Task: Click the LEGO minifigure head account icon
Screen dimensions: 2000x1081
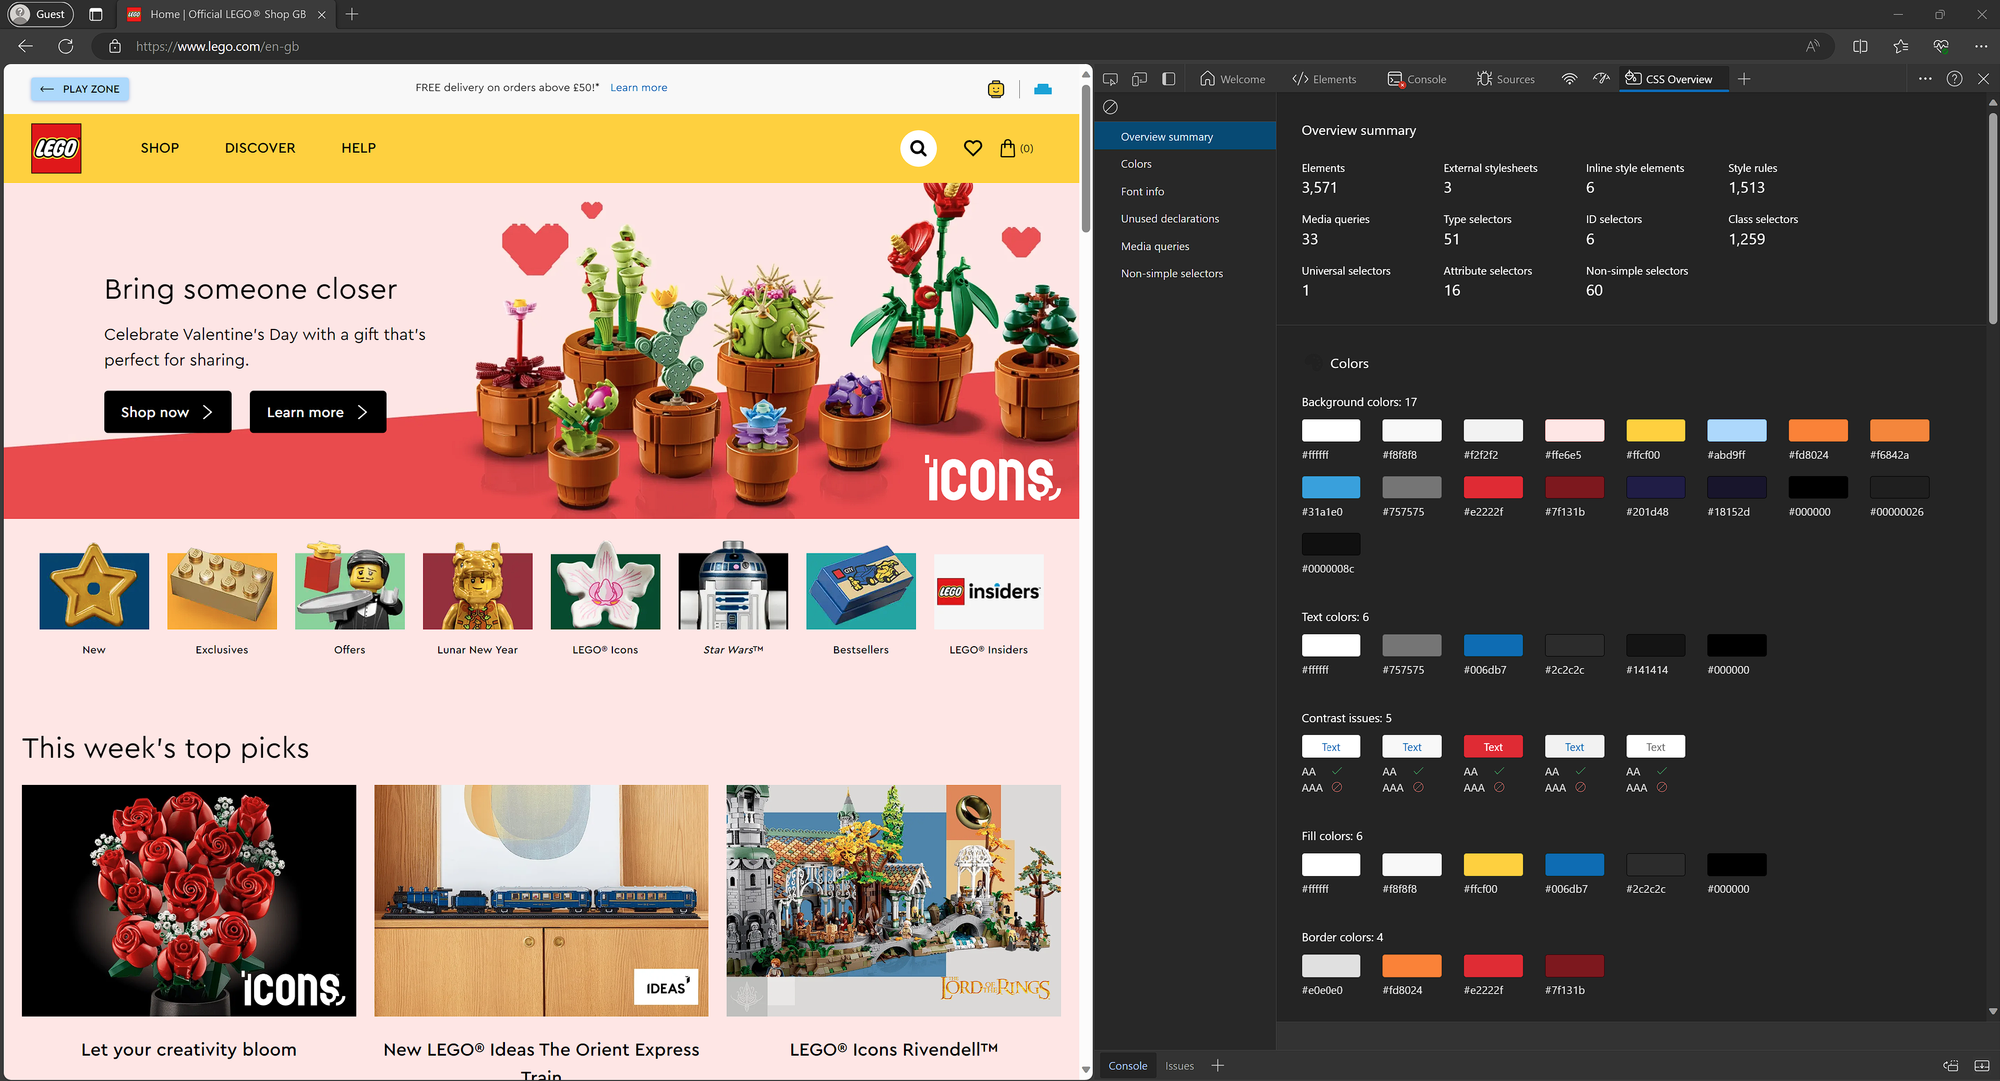Action: (996, 89)
